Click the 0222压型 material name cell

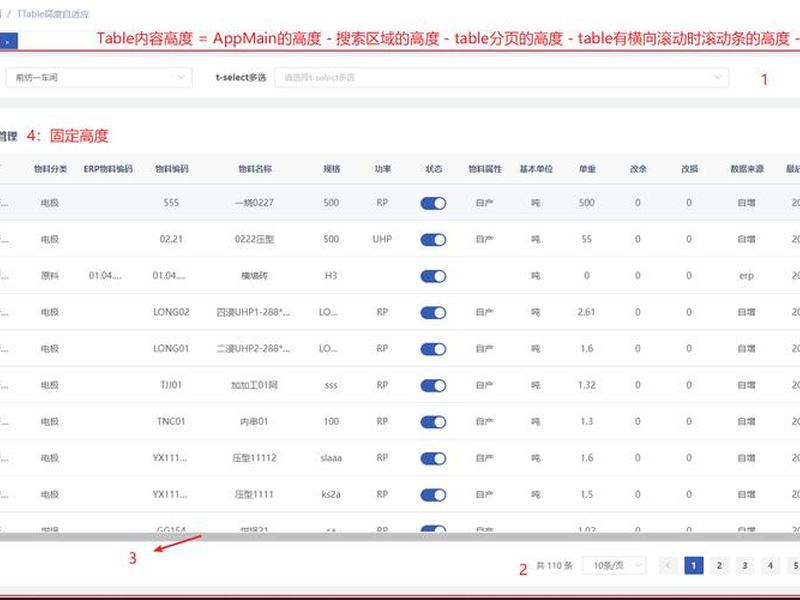pyautogui.click(x=254, y=239)
